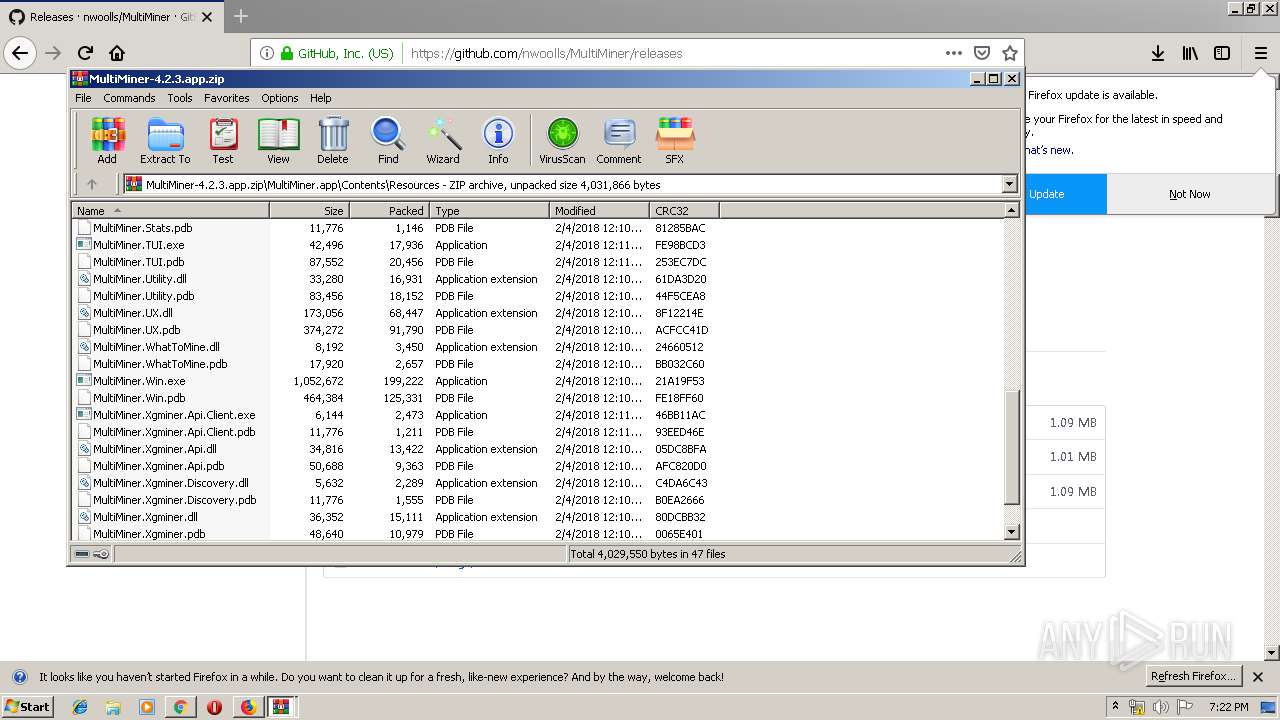Click Firefox back navigation button

click(20, 53)
